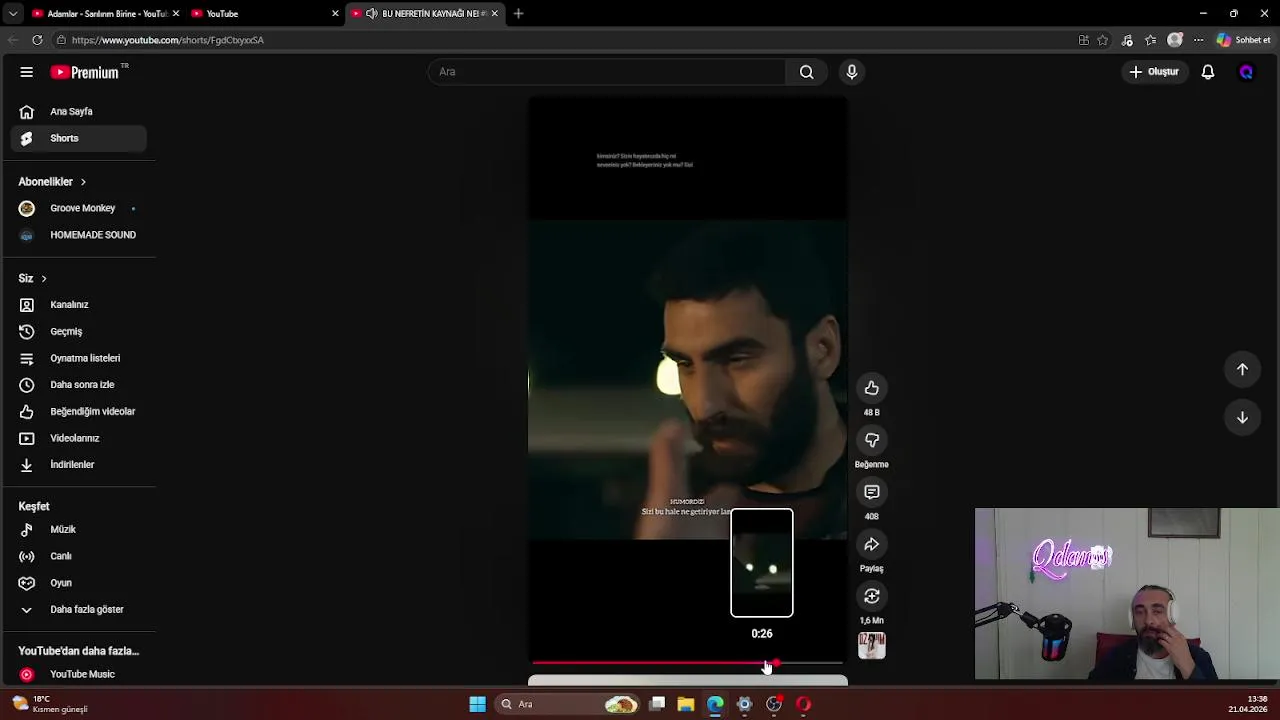Open Opera browser from taskbar
Viewport: 1280px width, 720px height.
[803, 704]
